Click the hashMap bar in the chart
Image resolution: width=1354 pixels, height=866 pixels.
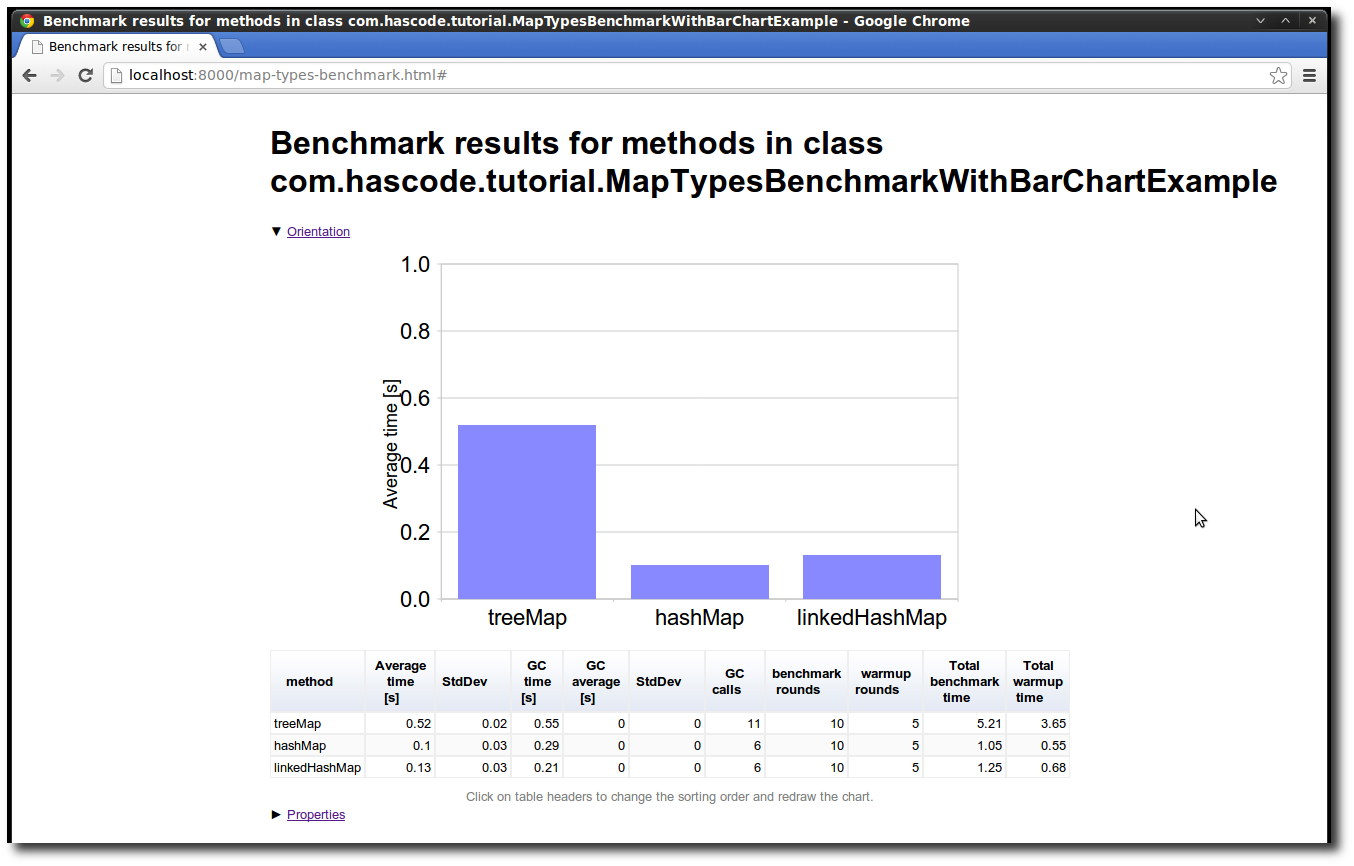coord(700,582)
